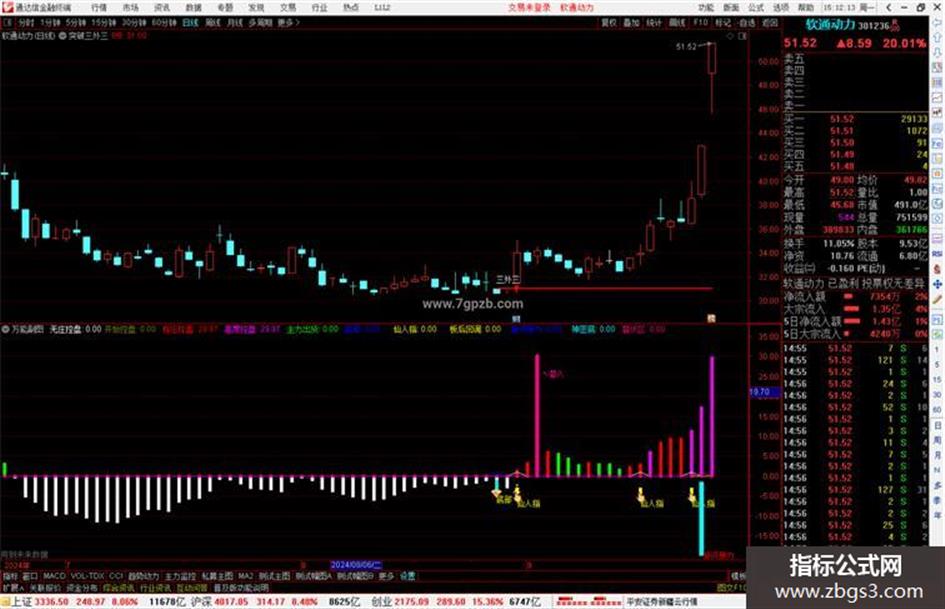
Task: Select the MACD indicator tab
Action: coord(54,576)
